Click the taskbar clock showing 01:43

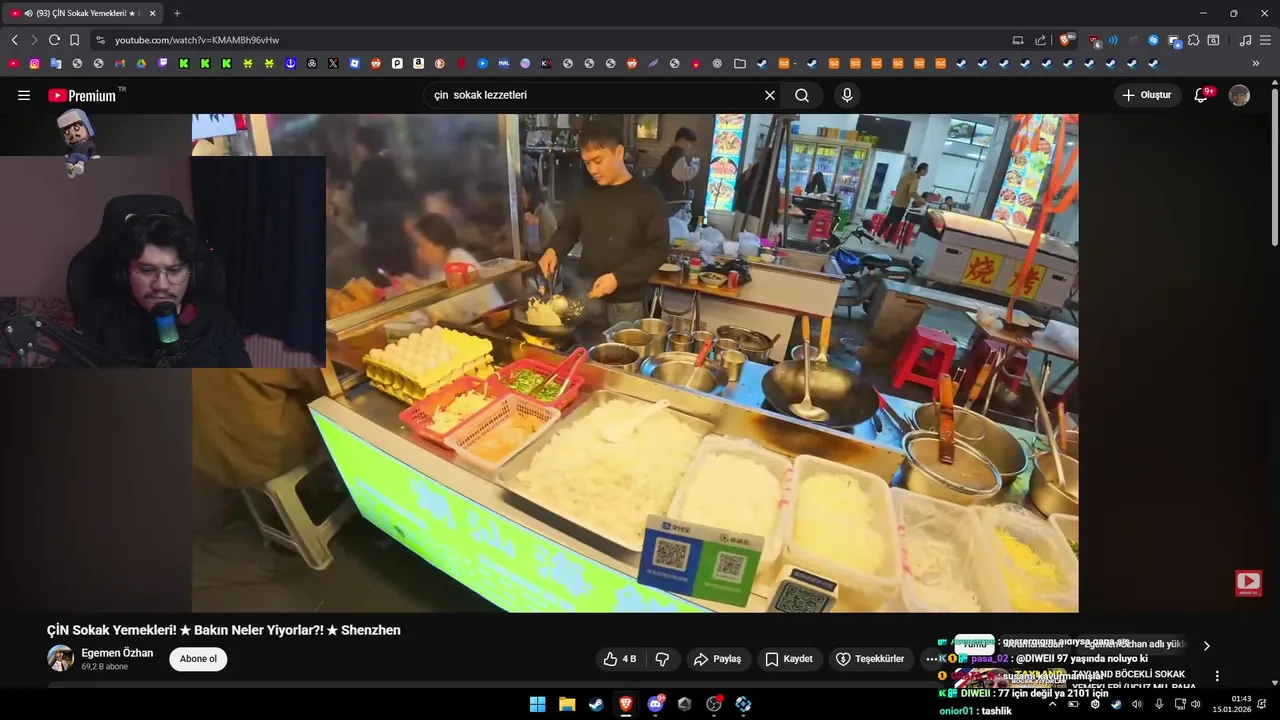[1232, 704]
